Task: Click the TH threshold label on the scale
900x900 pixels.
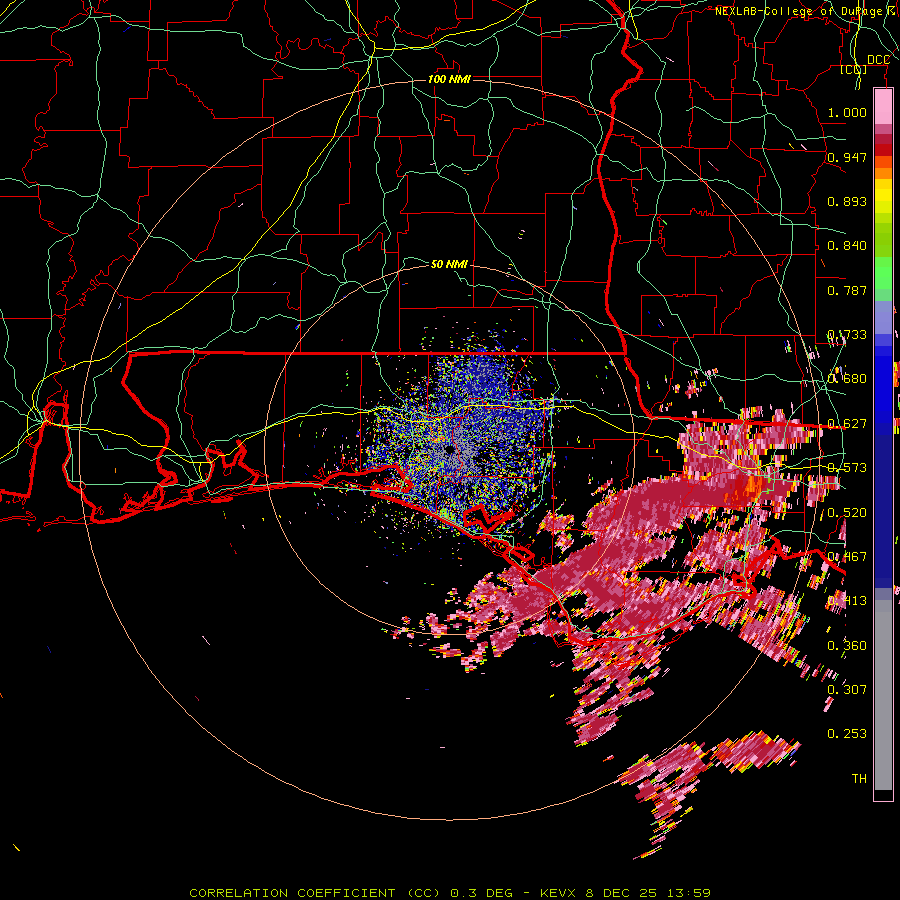Action: (x=859, y=778)
